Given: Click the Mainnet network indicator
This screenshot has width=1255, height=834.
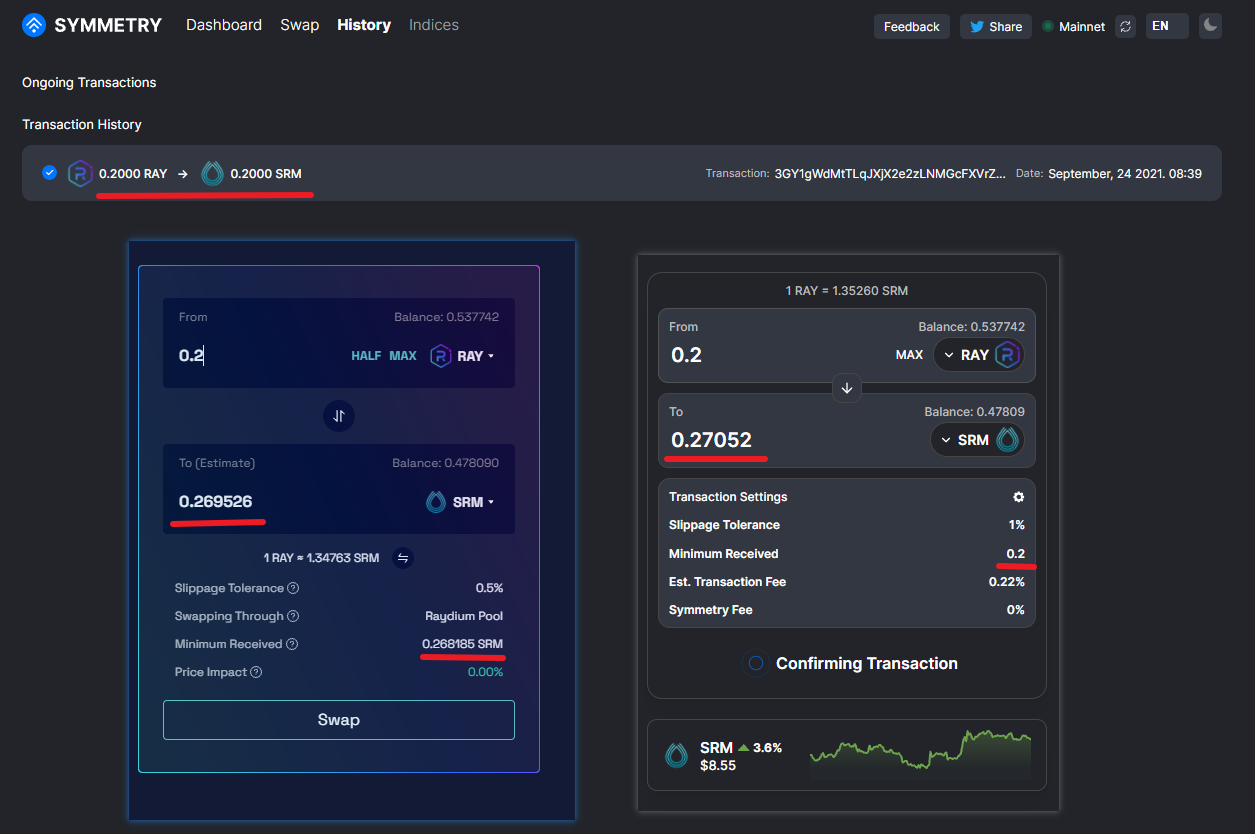Looking at the screenshot, I should click(1074, 27).
